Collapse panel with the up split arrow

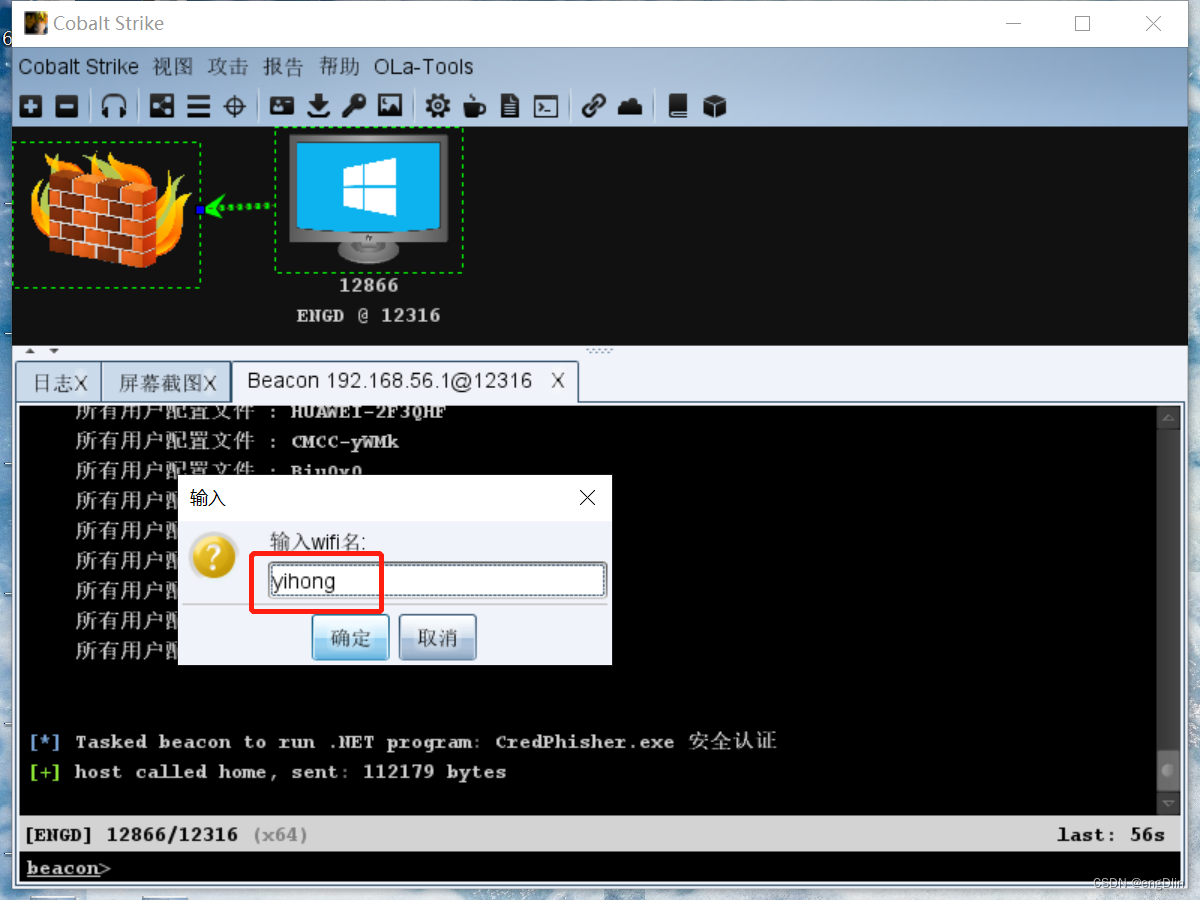(x=29, y=351)
